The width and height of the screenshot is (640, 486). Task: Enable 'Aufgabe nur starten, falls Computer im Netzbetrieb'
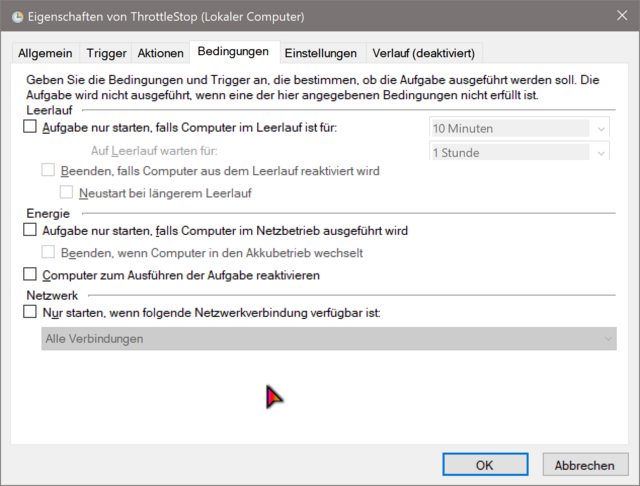click(30, 230)
